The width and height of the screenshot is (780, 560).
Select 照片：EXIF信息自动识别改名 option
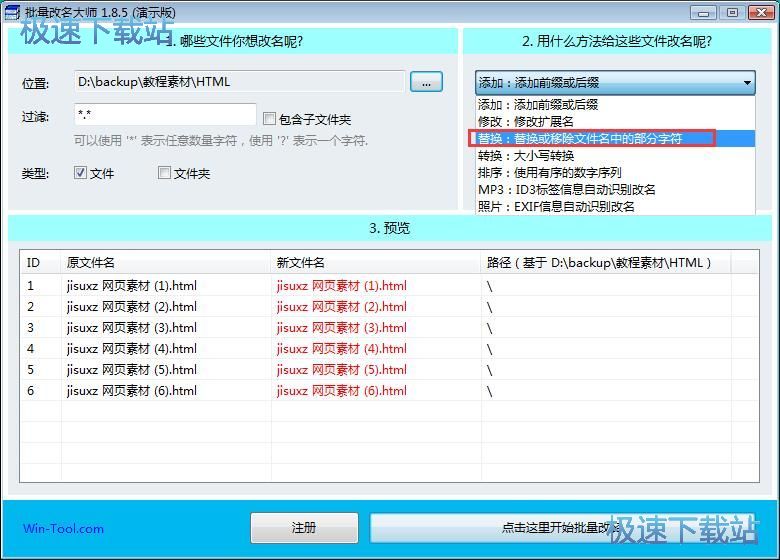click(615, 206)
